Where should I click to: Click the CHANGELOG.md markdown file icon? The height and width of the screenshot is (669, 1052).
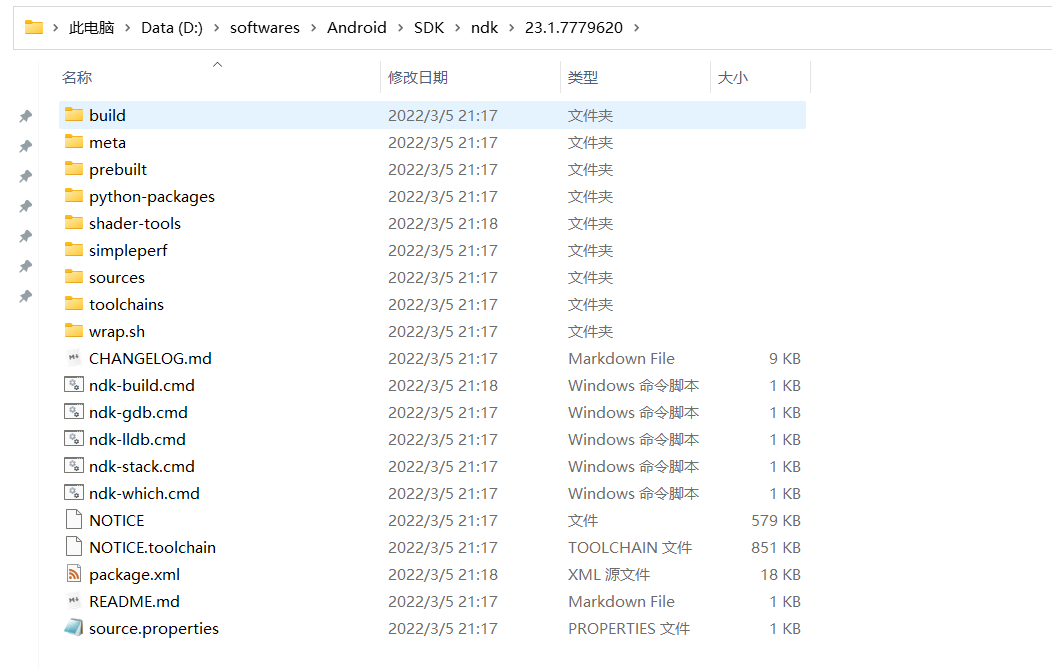pos(74,358)
